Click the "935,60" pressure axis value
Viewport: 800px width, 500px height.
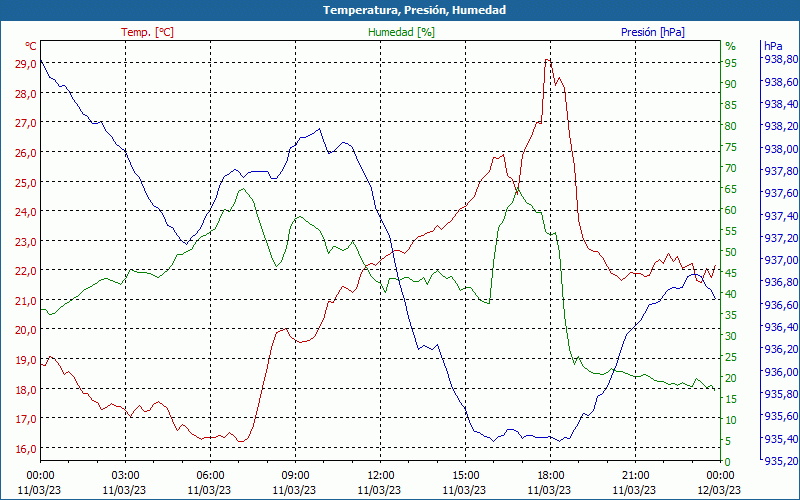781,416
